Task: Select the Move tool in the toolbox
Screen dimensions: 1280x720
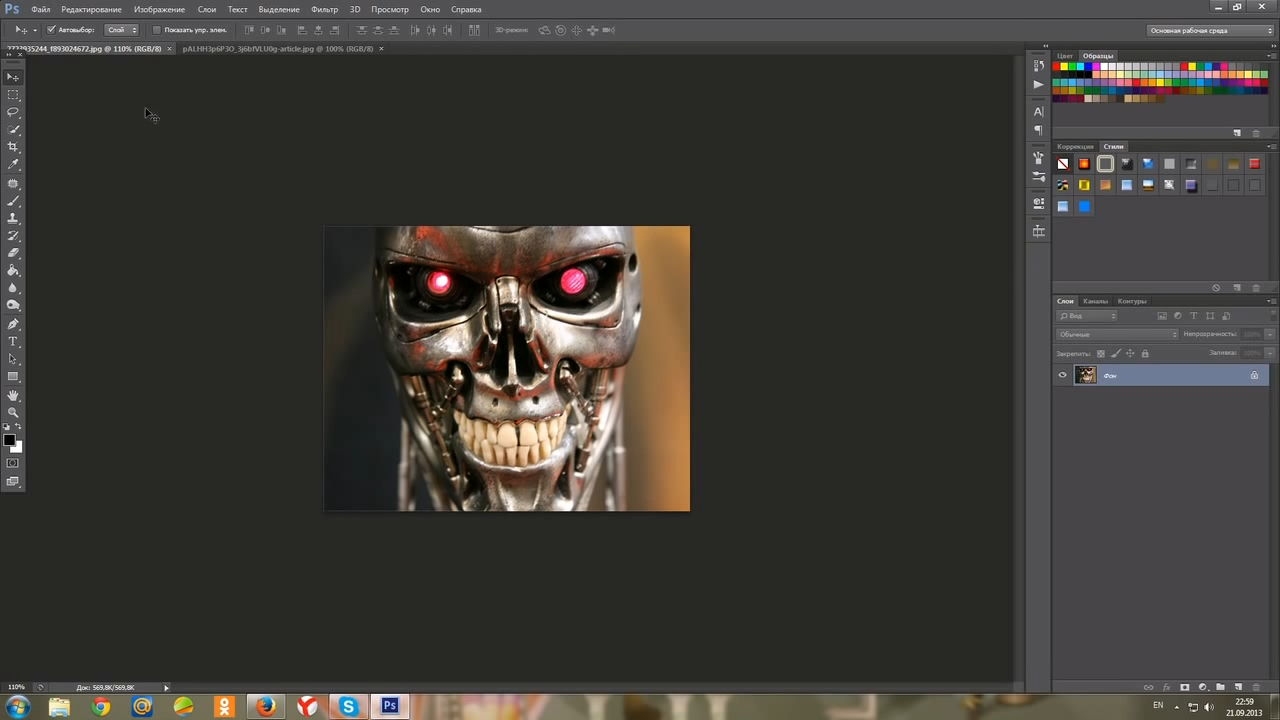Action: point(13,77)
